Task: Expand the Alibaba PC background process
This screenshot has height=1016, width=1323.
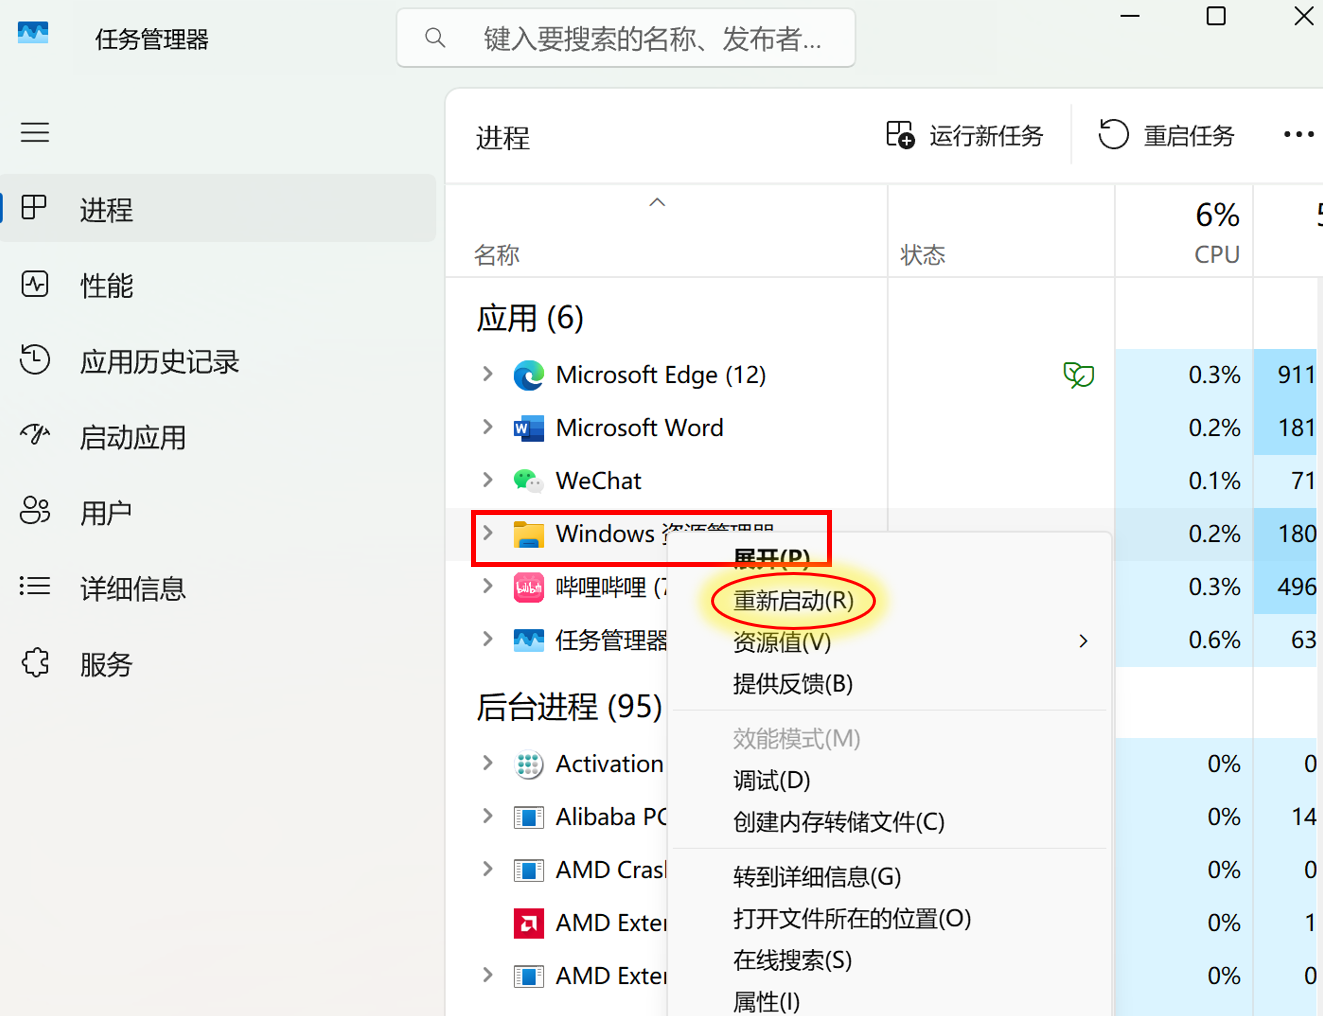Action: [x=487, y=816]
